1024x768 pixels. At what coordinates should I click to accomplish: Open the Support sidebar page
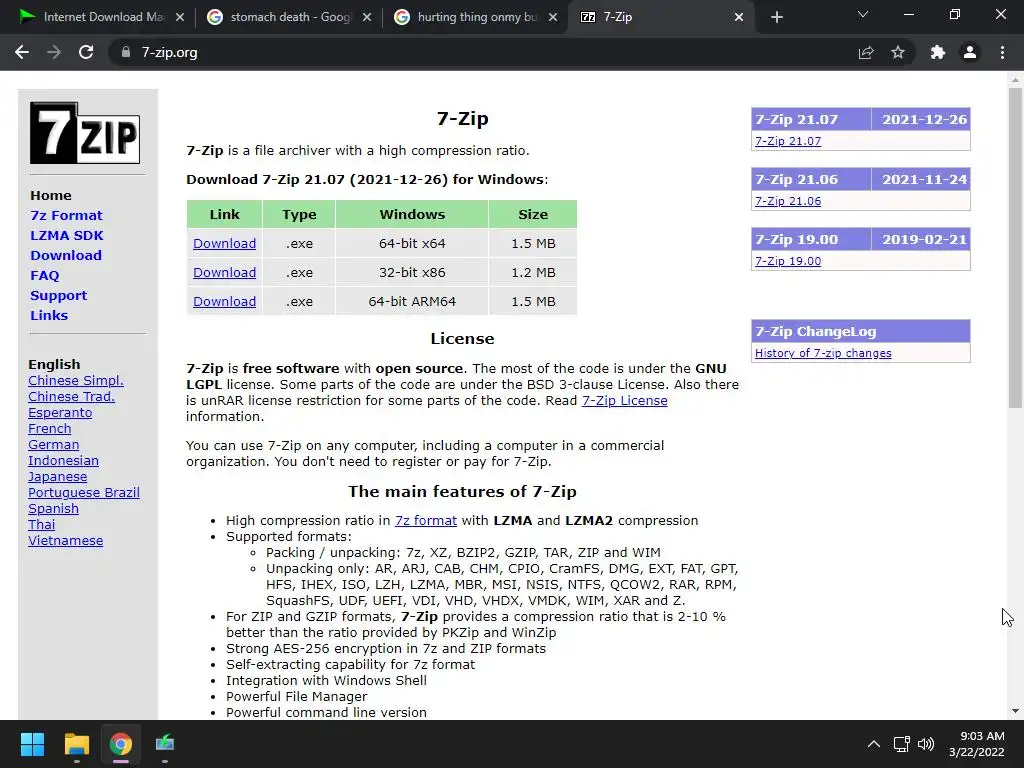[x=58, y=295]
